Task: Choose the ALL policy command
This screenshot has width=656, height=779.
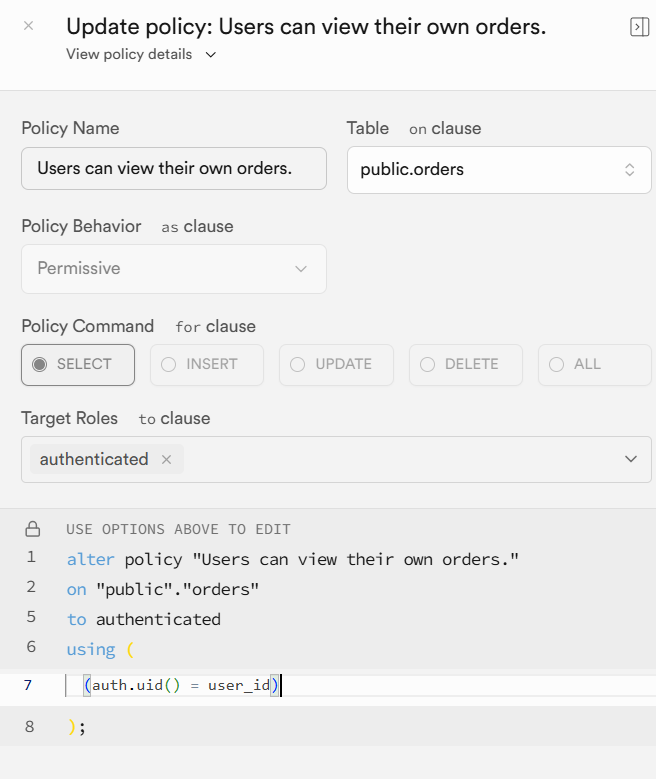Action: 594,365
